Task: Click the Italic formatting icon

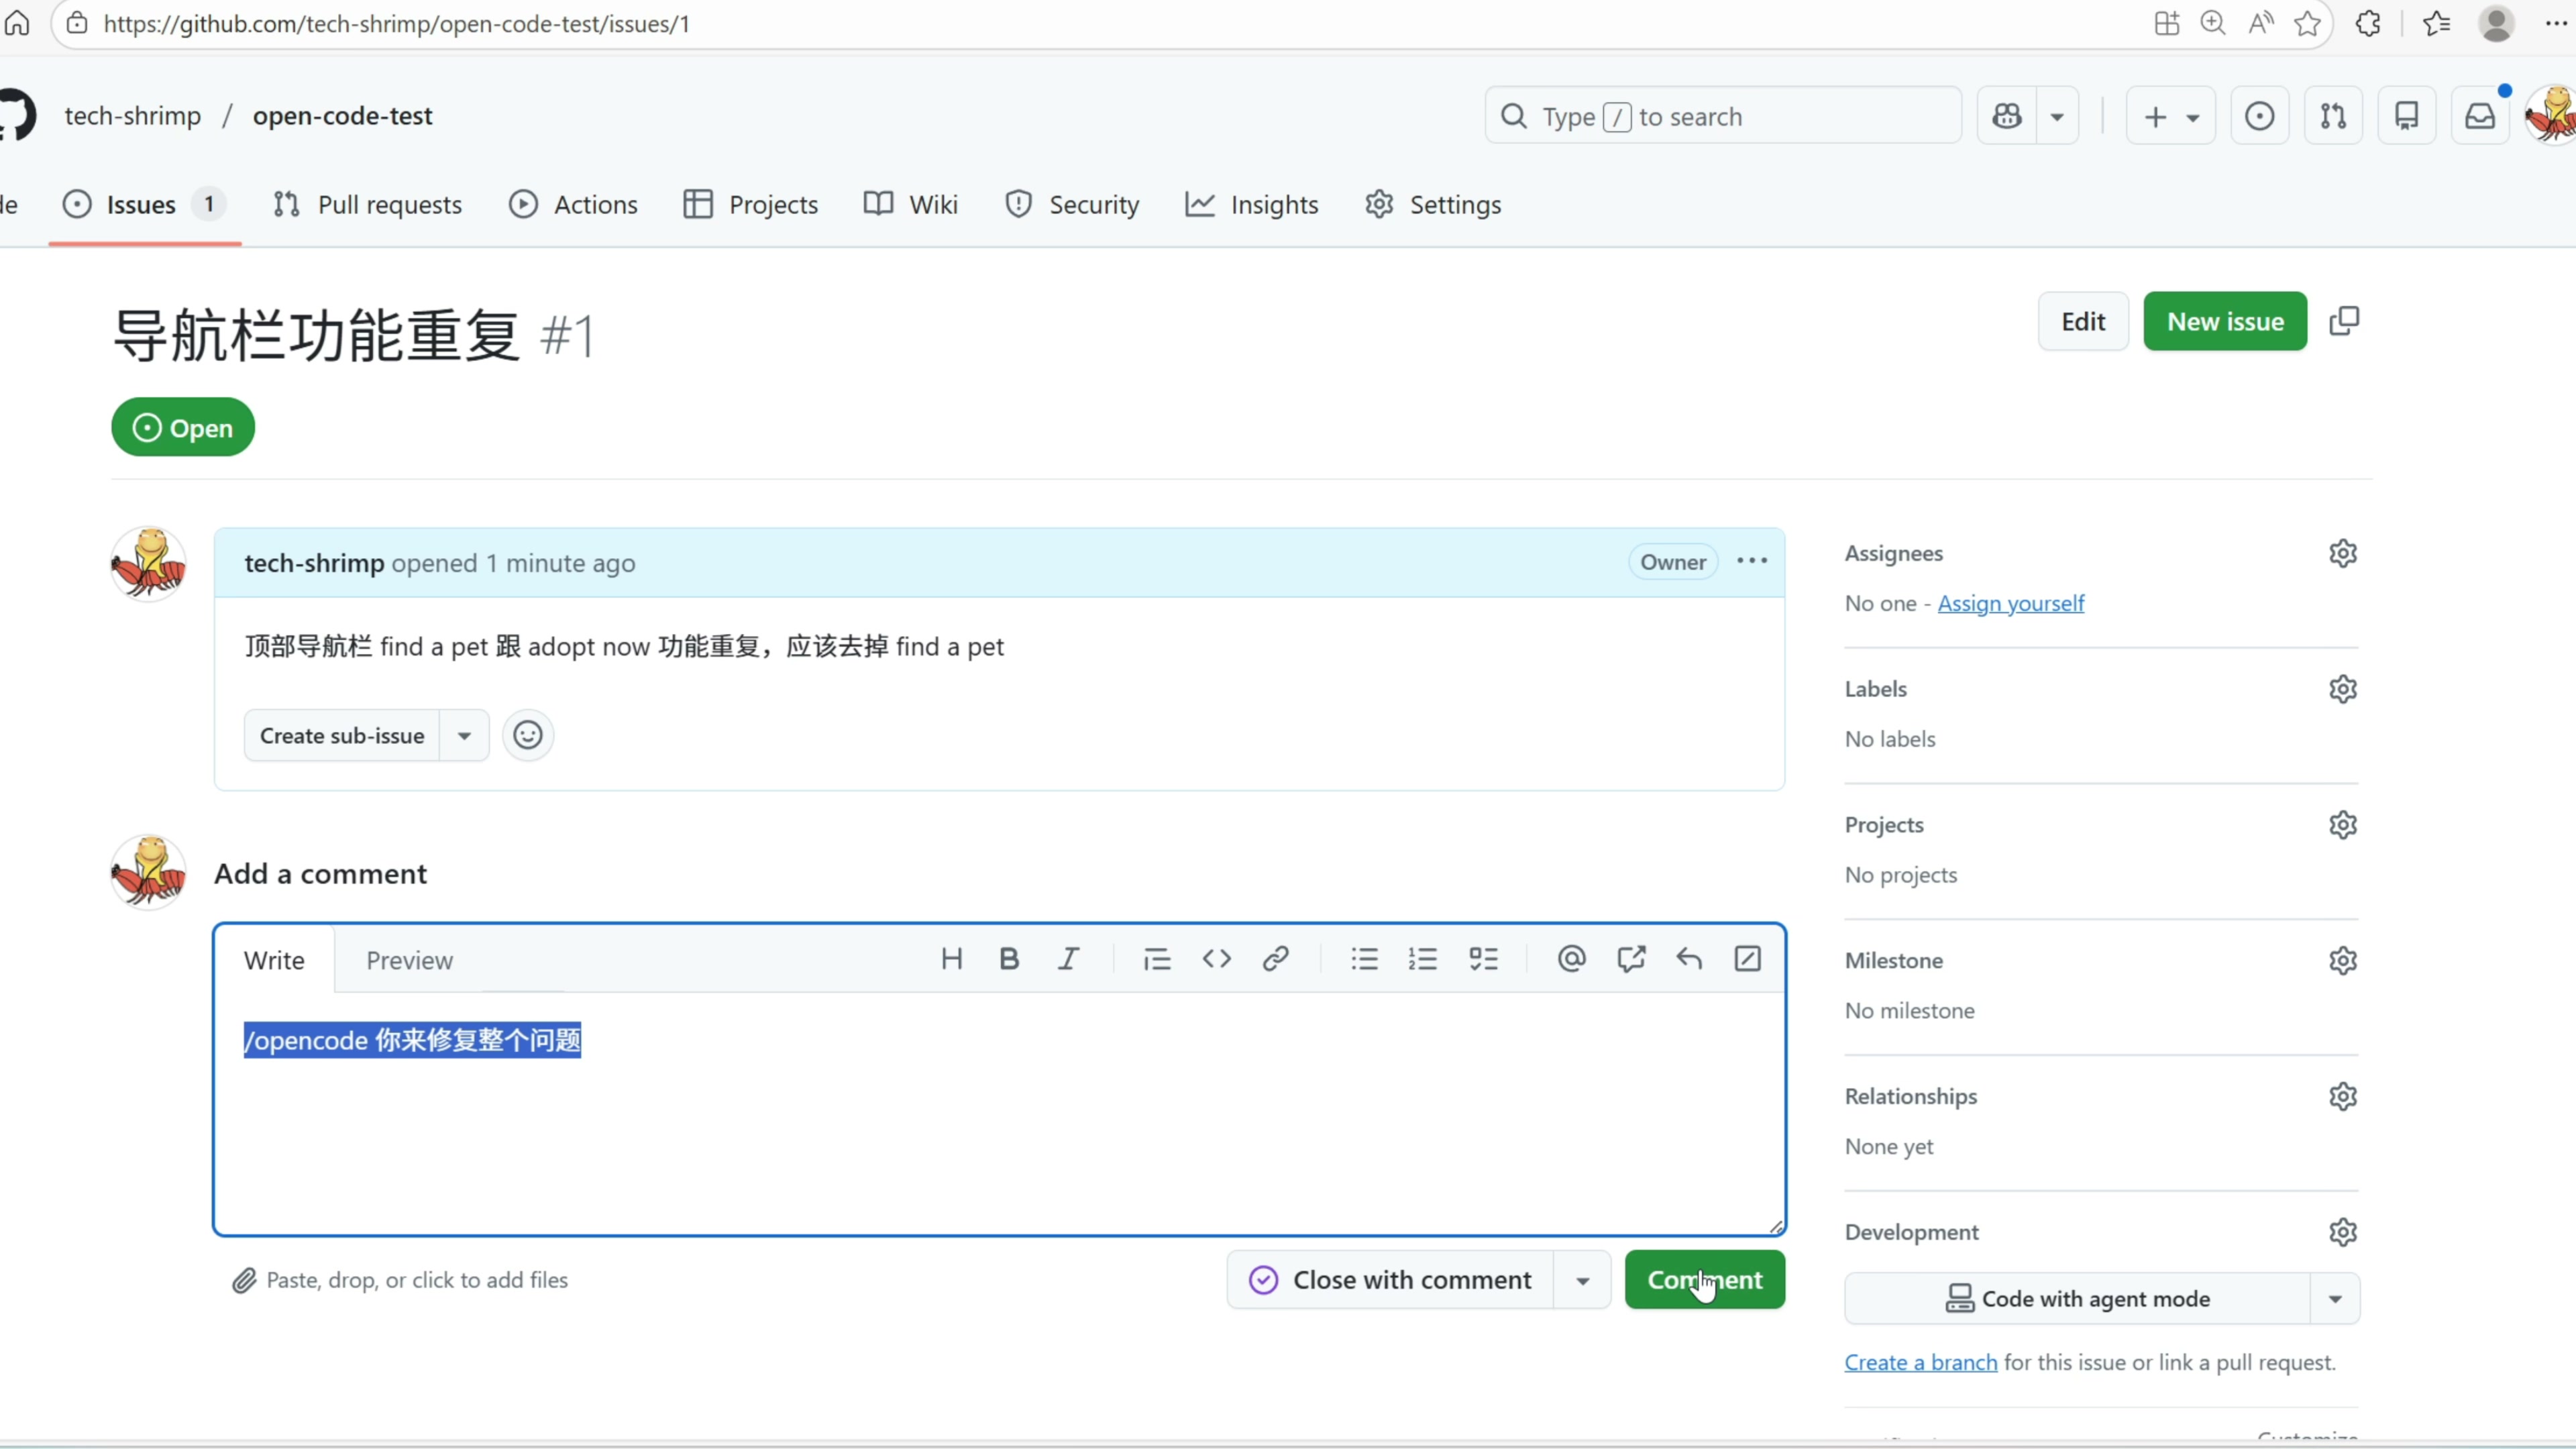Action: (1068, 959)
